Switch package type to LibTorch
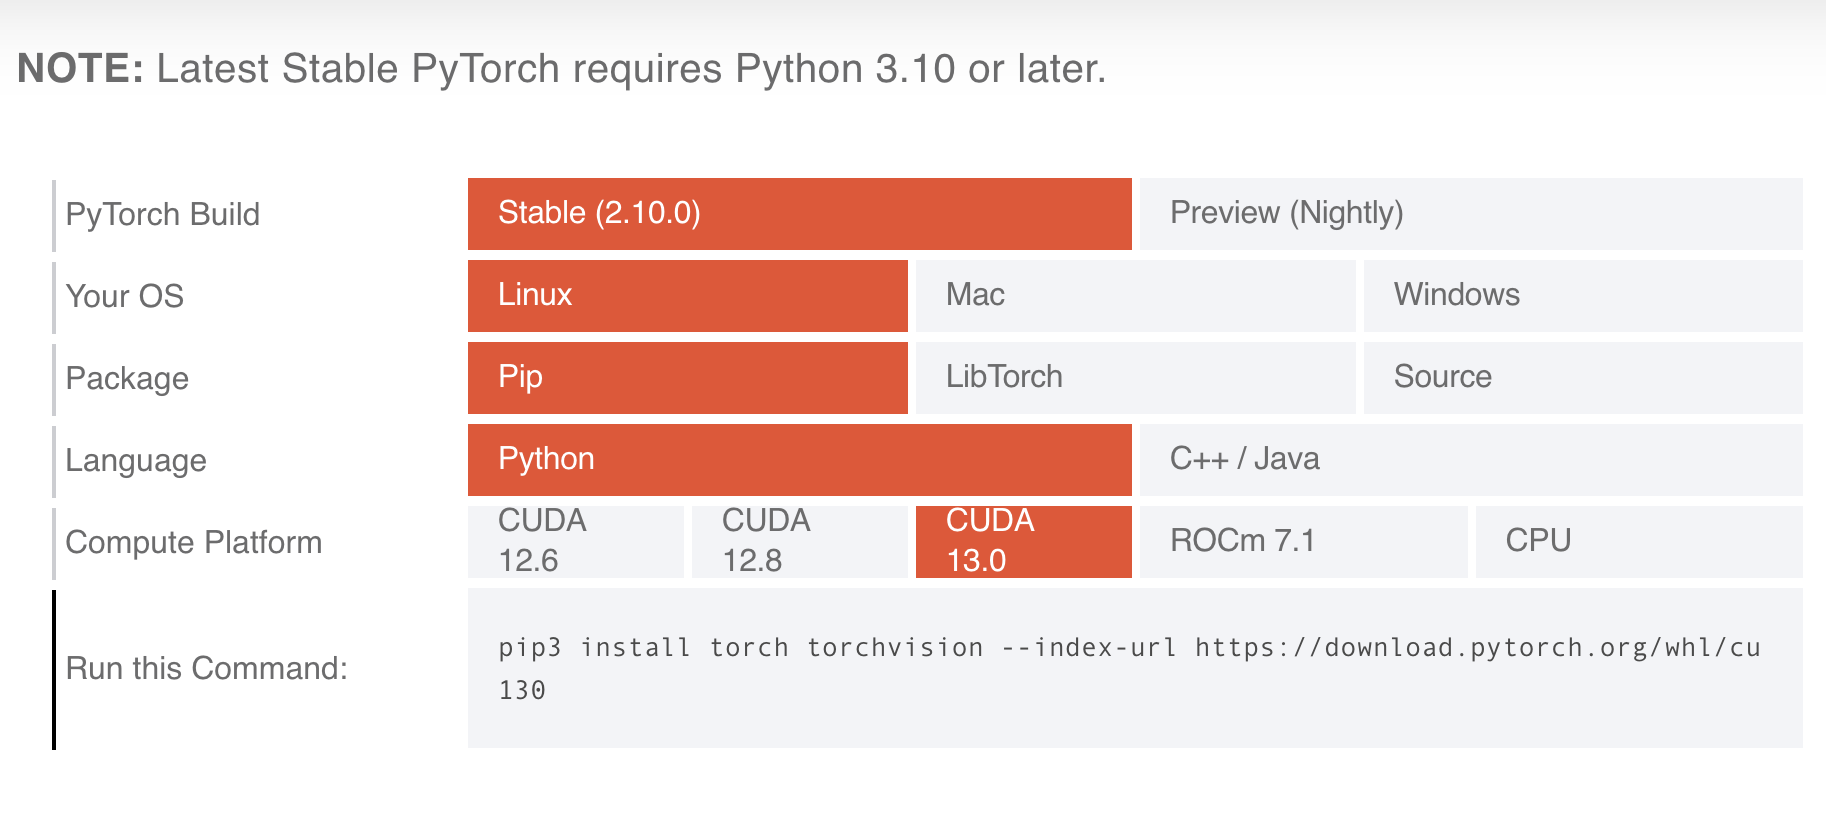The width and height of the screenshot is (1826, 820). [1003, 377]
